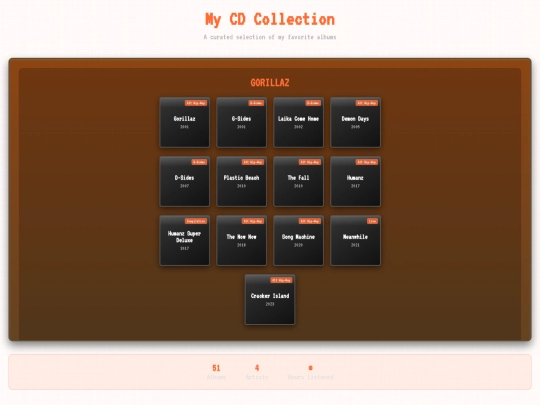Click the Live tag on Meanwhile card
This screenshot has height=405, width=540.
tap(372, 221)
